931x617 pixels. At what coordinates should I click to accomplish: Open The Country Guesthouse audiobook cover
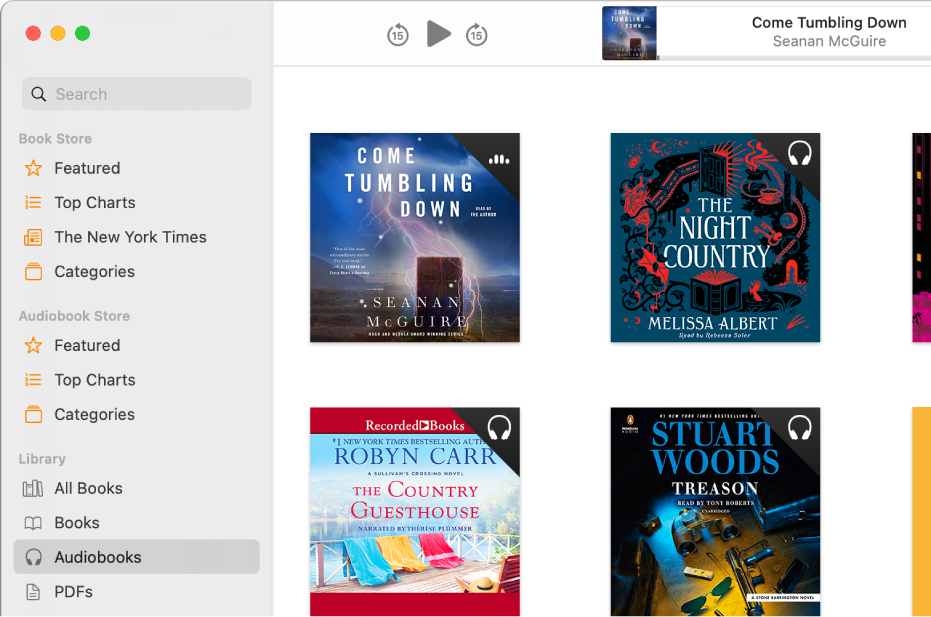coord(414,512)
